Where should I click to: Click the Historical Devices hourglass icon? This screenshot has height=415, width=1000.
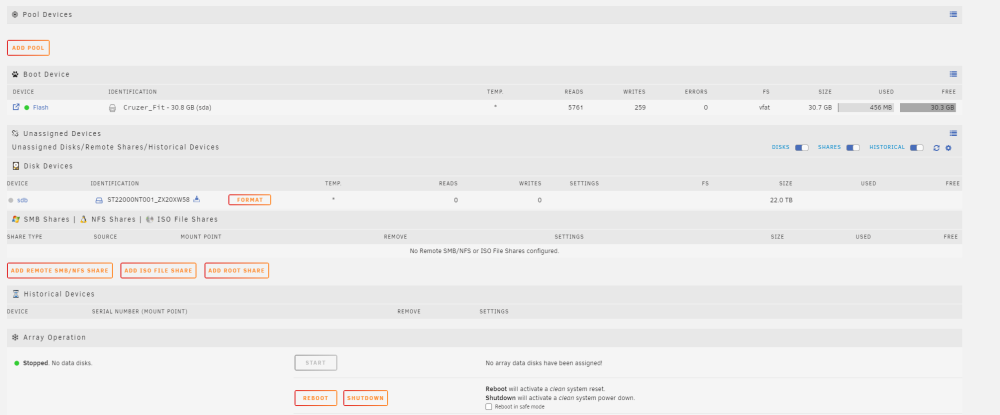[x=16, y=294]
